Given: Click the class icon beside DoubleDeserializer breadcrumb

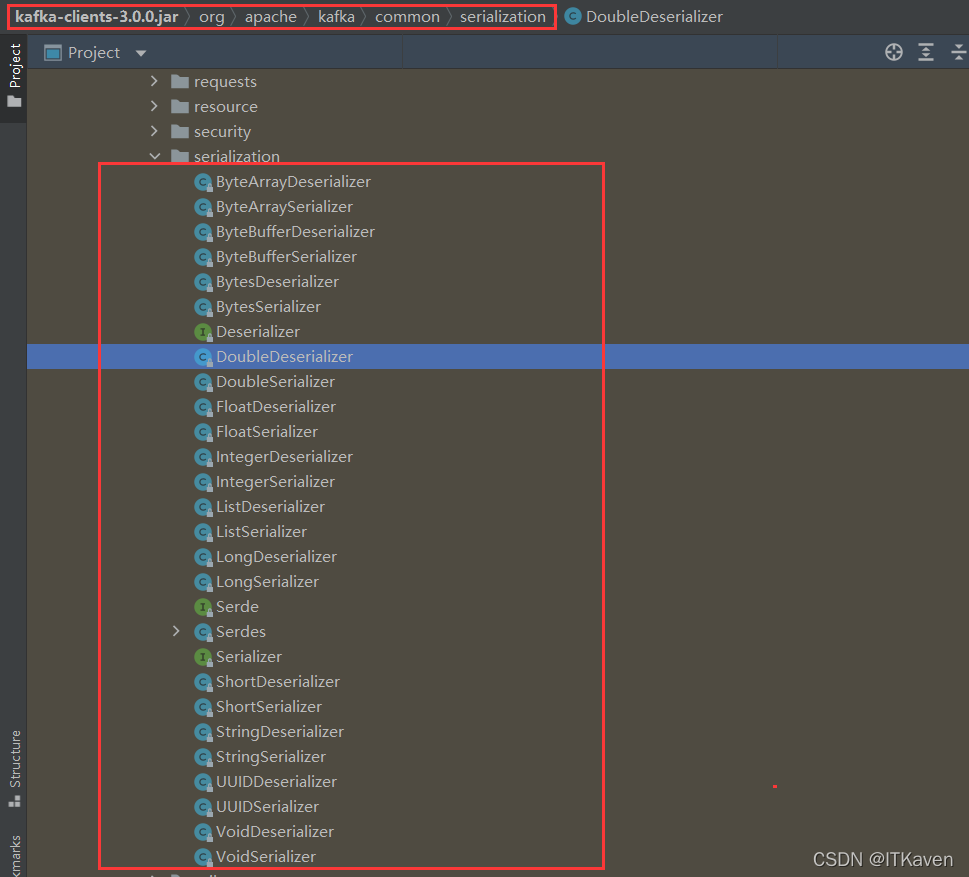Looking at the screenshot, I should [571, 16].
